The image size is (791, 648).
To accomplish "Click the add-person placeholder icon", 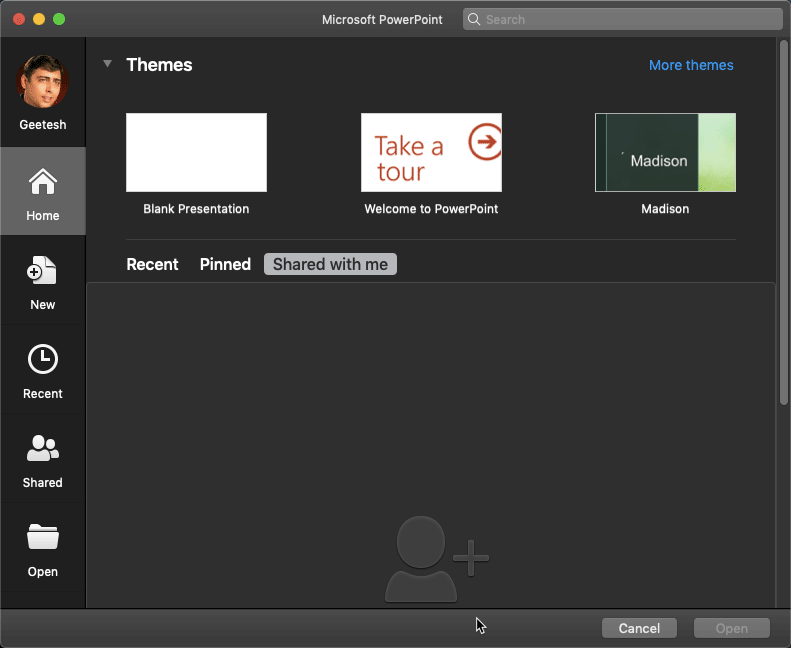I will [435, 560].
